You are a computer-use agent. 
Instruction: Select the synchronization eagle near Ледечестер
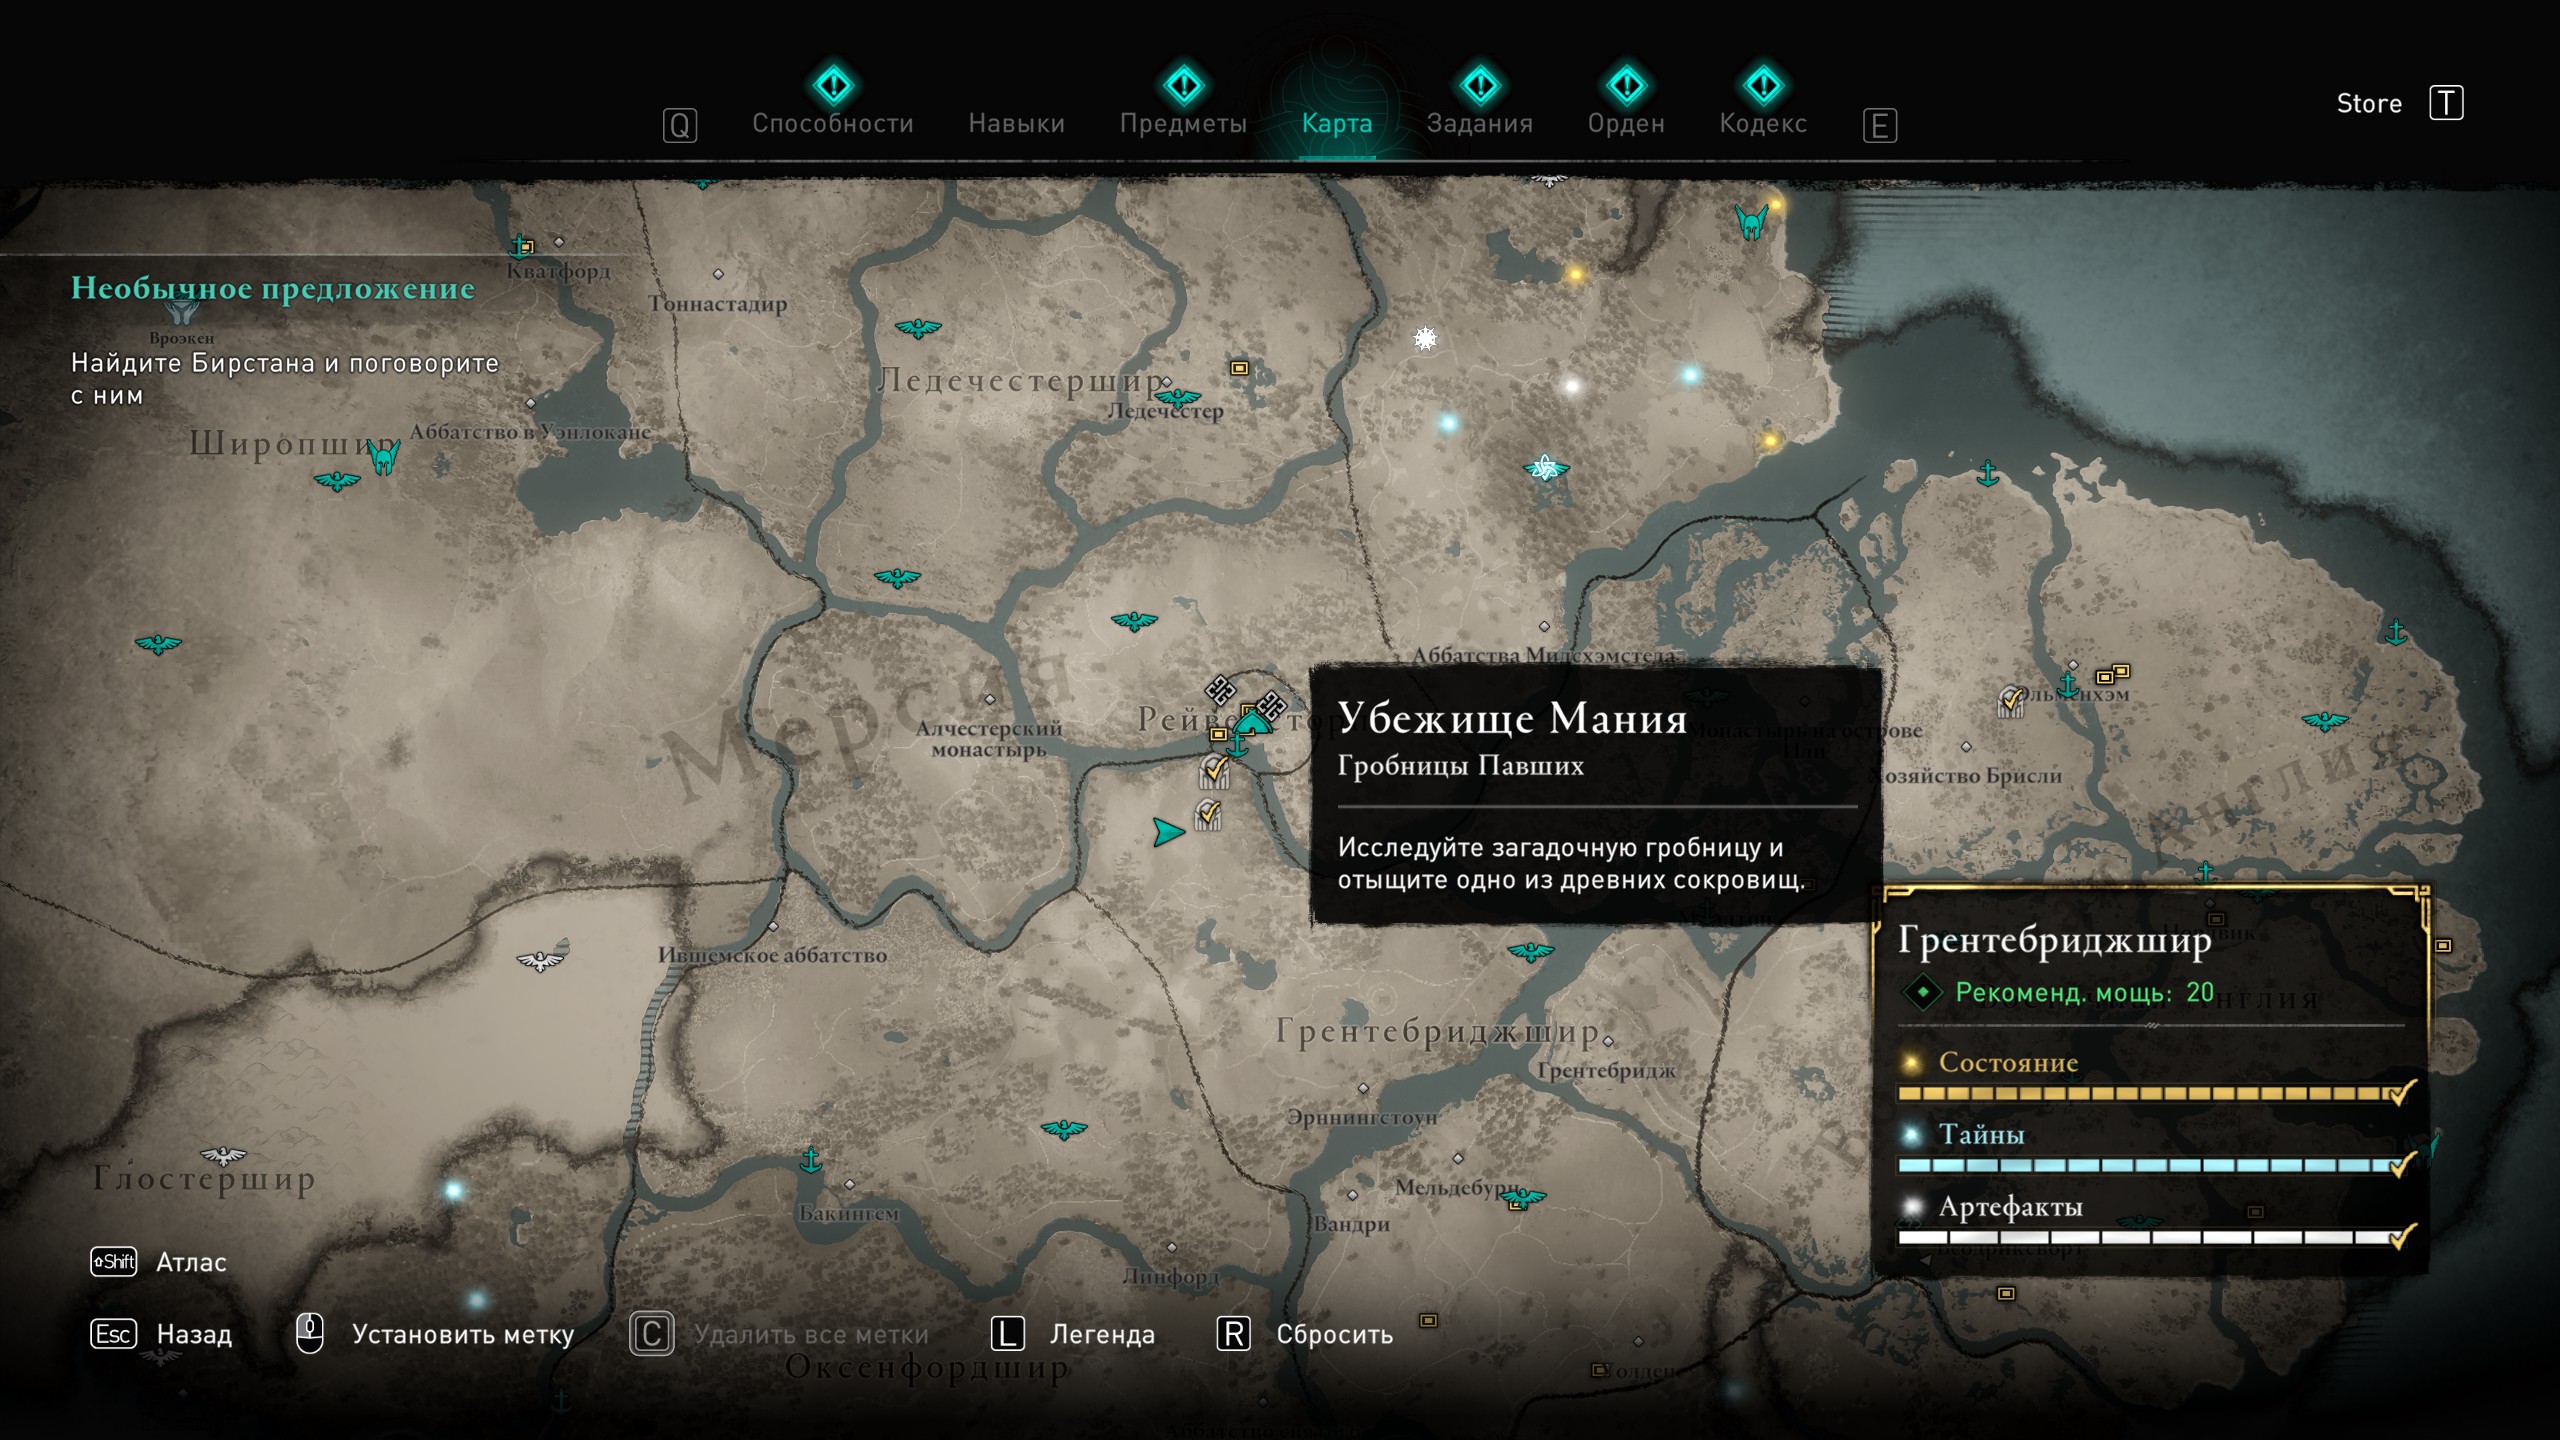(x=1177, y=398)
